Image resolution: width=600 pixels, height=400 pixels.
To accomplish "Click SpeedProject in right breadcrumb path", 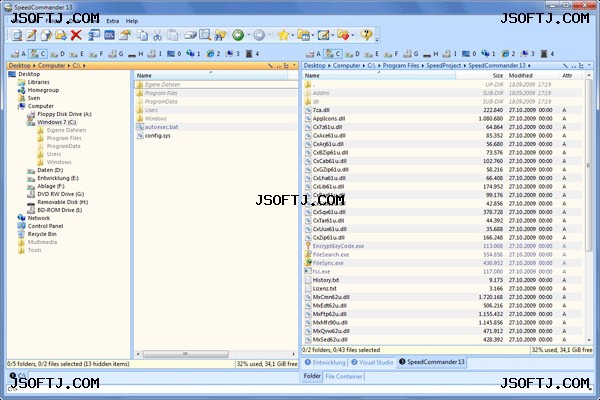I will (443, 65).
